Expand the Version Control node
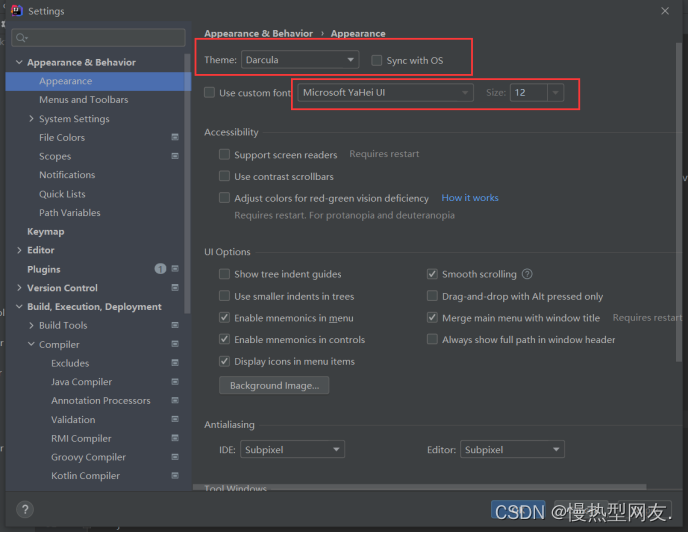This screenshot has height=533, width=688. [19, 288]
